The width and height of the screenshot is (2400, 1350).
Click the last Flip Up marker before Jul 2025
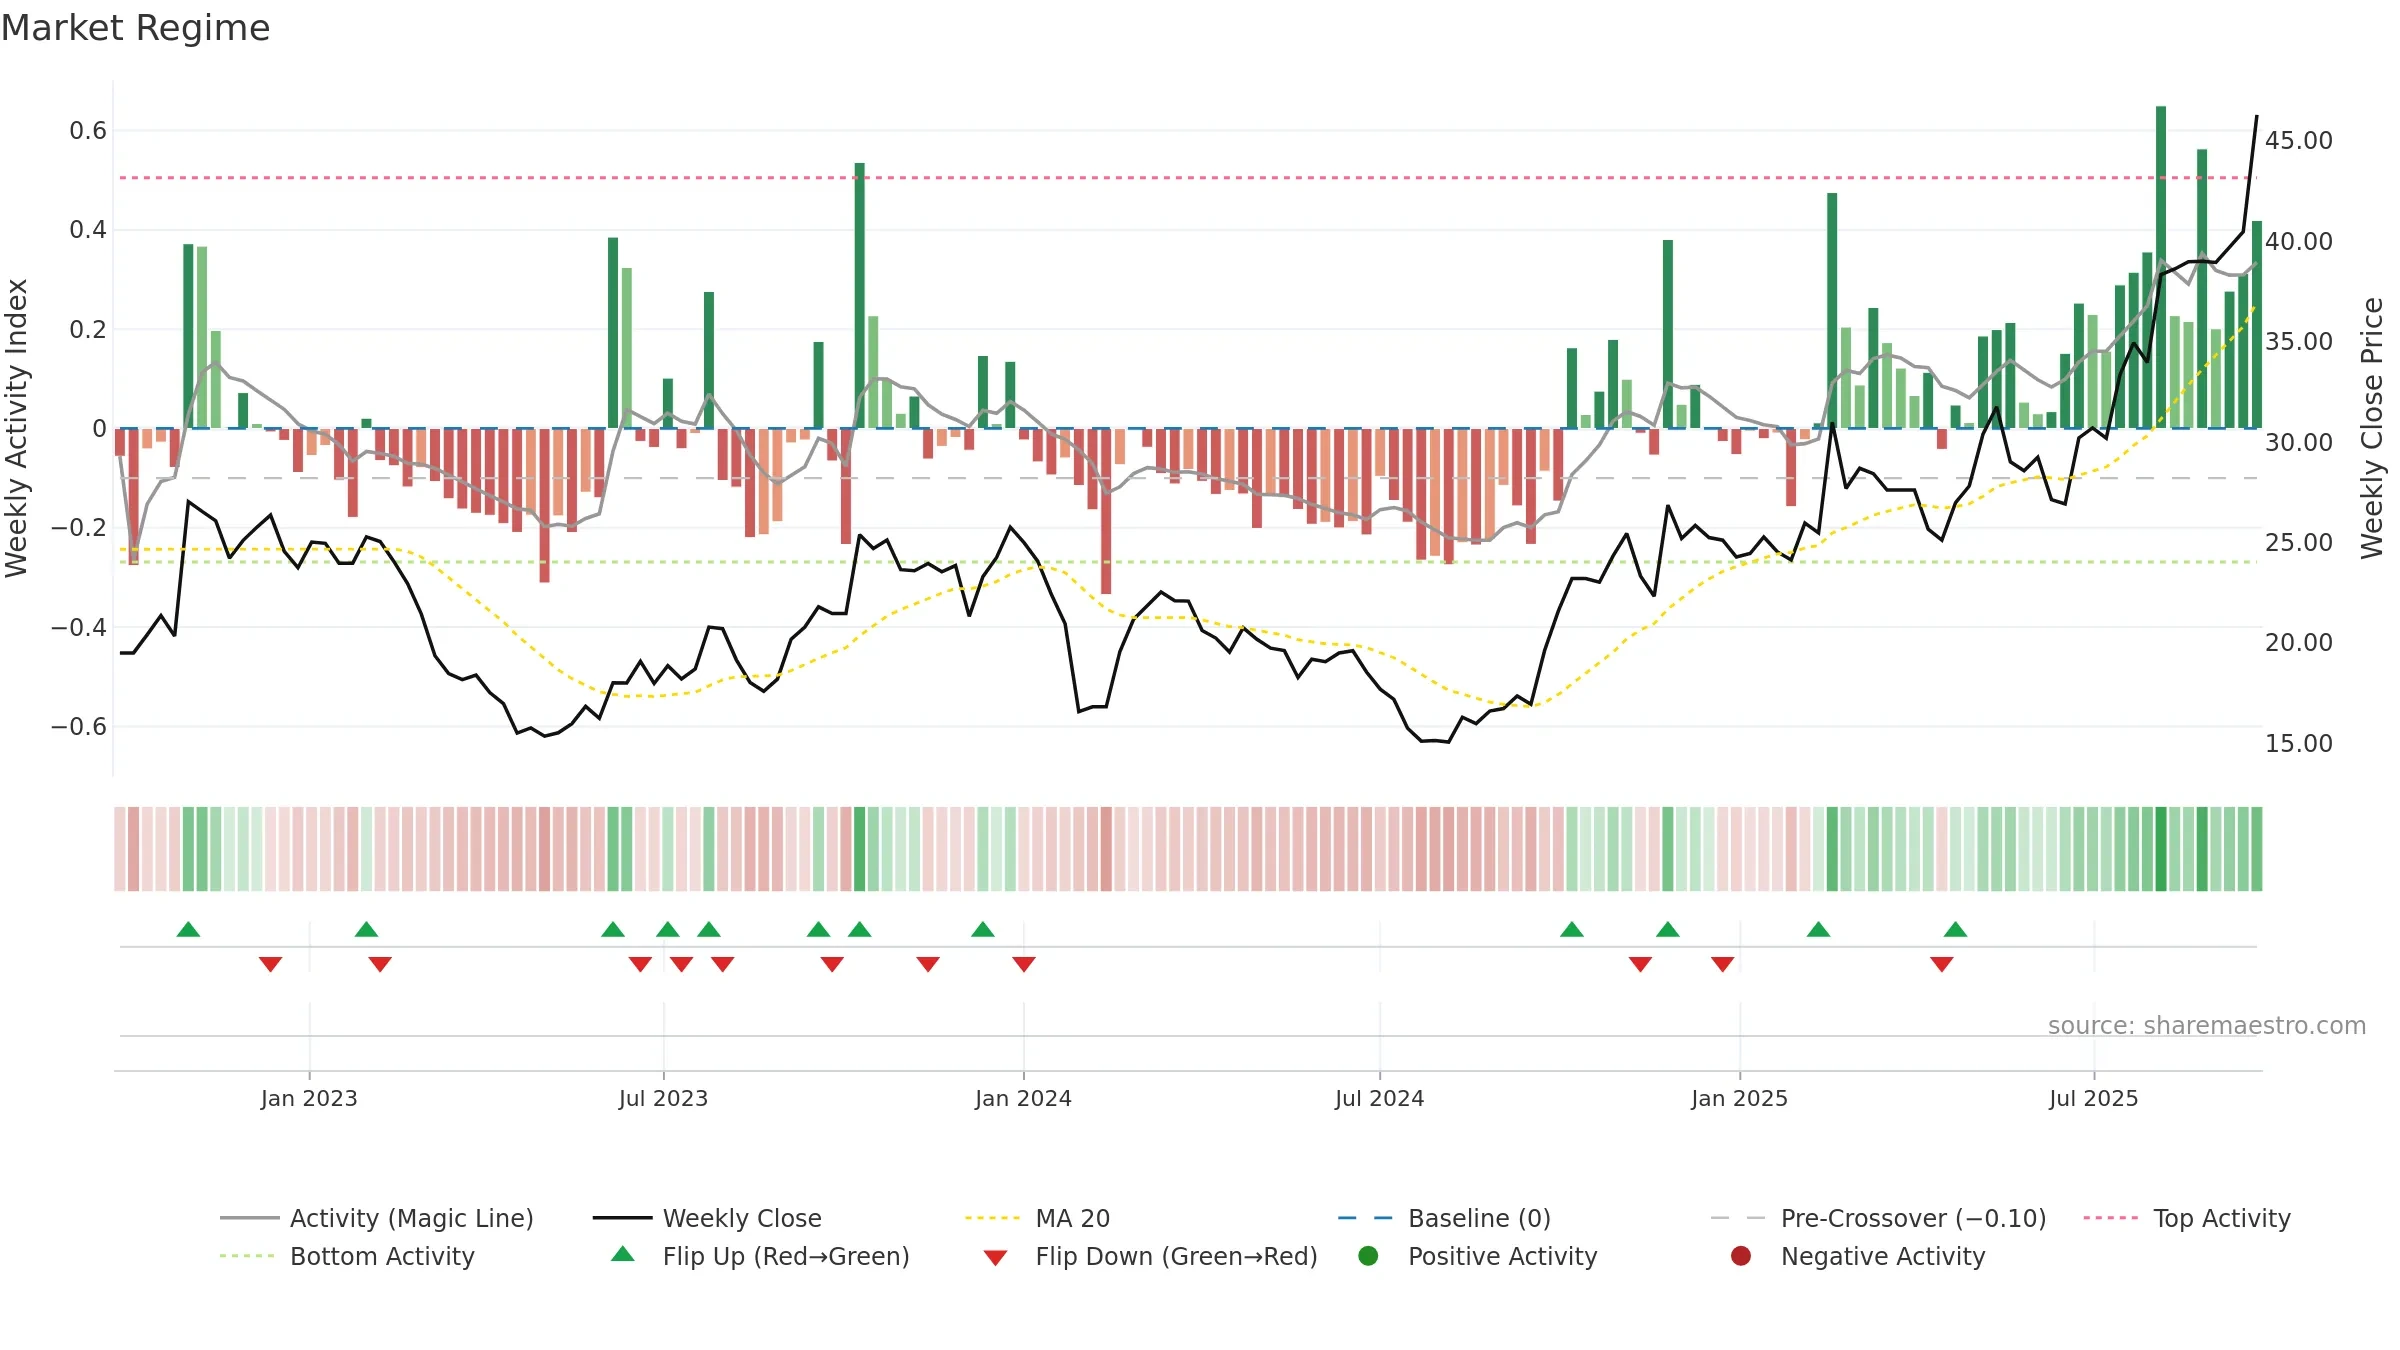point(1955,929)
